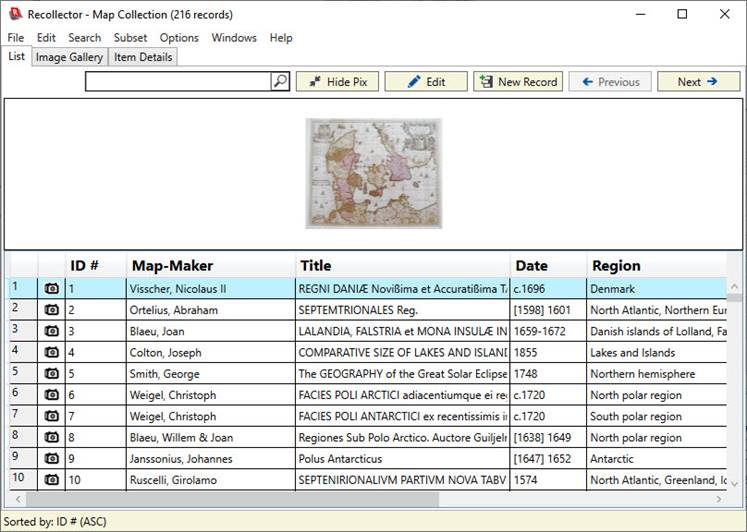Select the Colton, Joseph cell
Screen dimensions: 747x532
pyautogui.click(x=211, y=352)
